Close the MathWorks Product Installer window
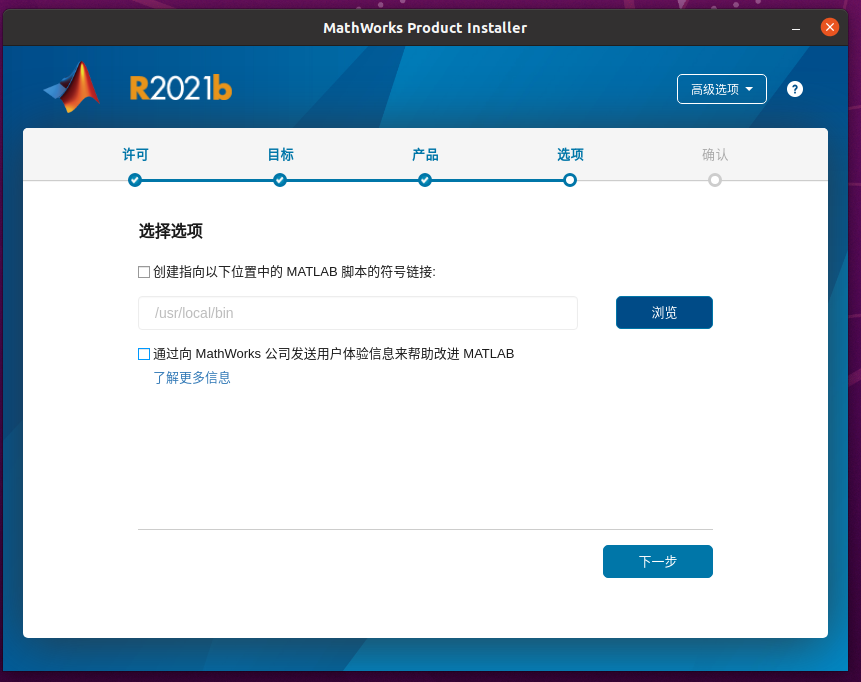Image resolution: width=861 pixels, height=682 pixels. tap(830, 27)
